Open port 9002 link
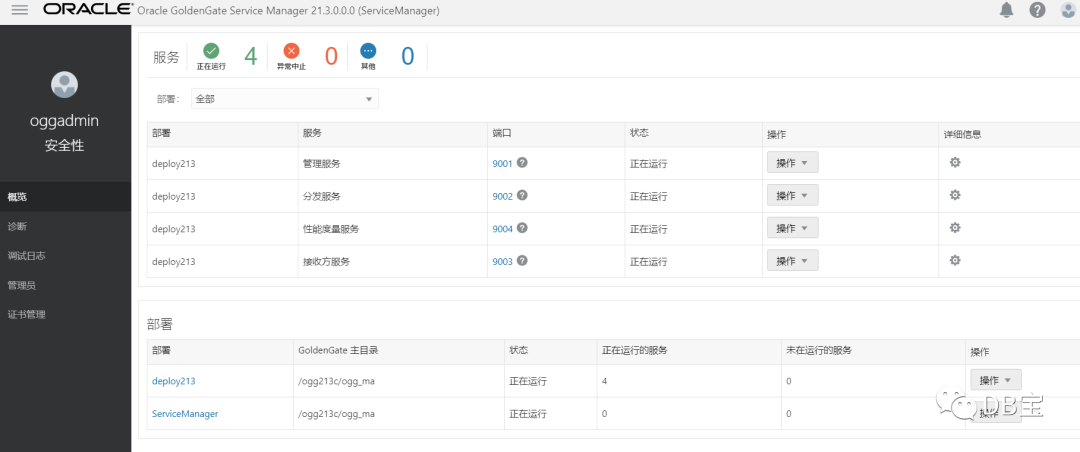The height and width of the screenshot is (452, 1080). [502, 196]
